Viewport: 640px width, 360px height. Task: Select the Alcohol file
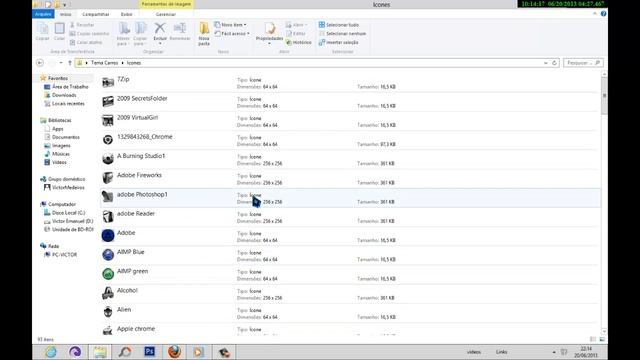(350, 294)
